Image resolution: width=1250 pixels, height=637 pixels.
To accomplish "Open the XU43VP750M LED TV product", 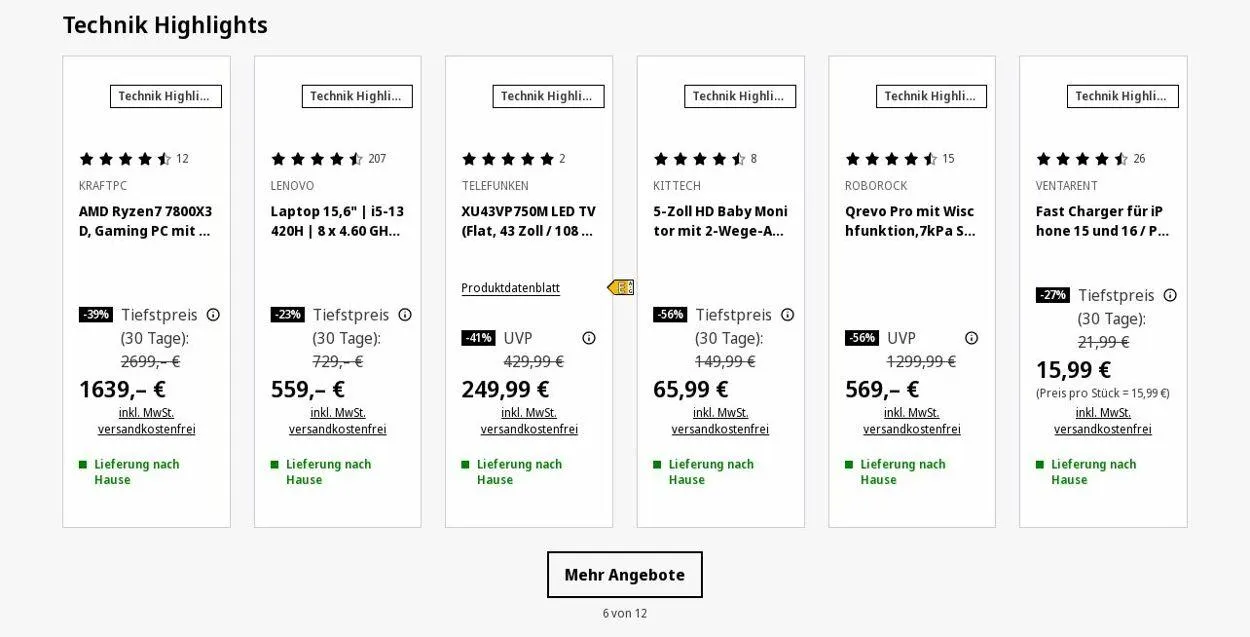I will pyautogui.click(x=528, y=221).
